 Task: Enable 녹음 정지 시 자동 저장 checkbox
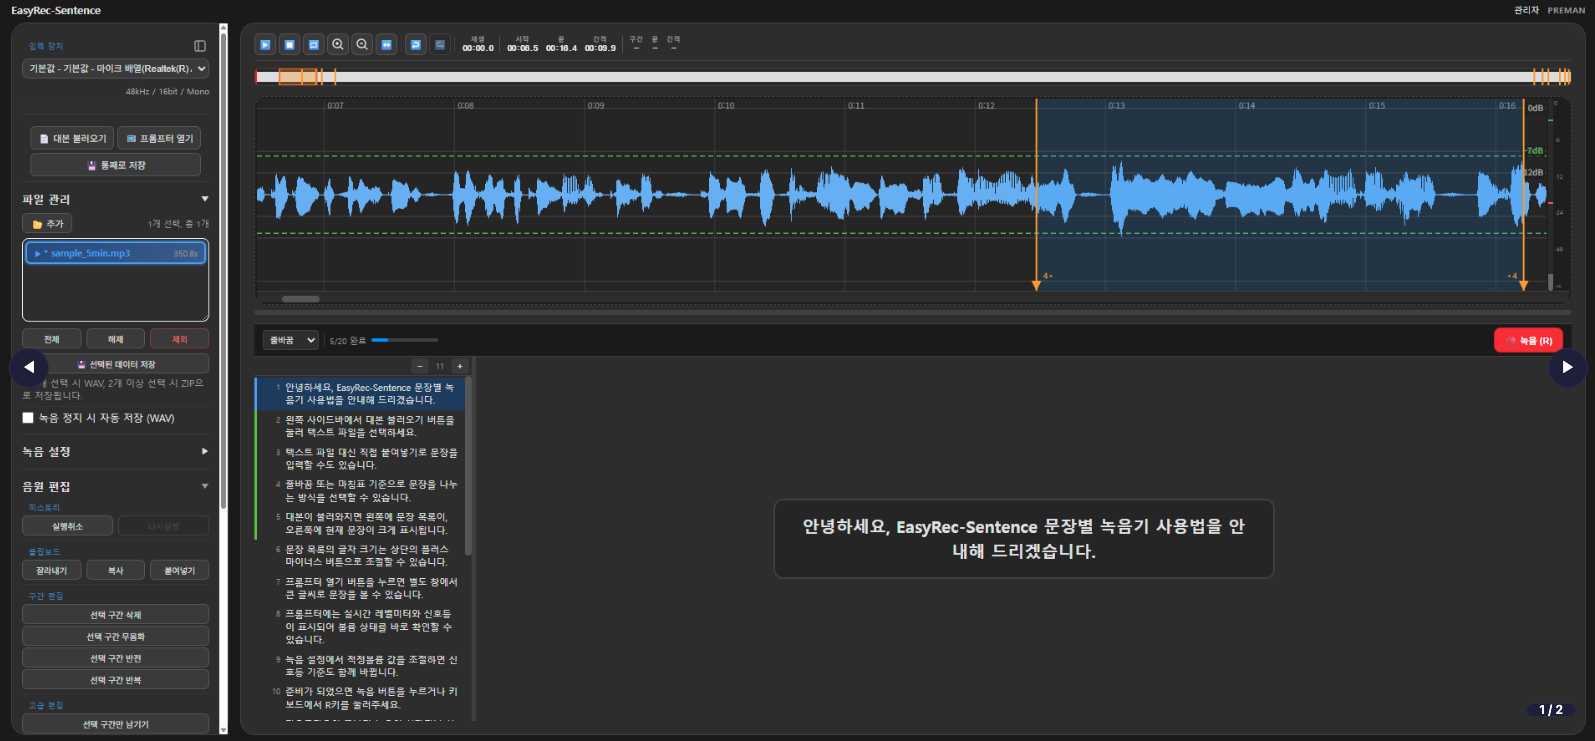28,418
